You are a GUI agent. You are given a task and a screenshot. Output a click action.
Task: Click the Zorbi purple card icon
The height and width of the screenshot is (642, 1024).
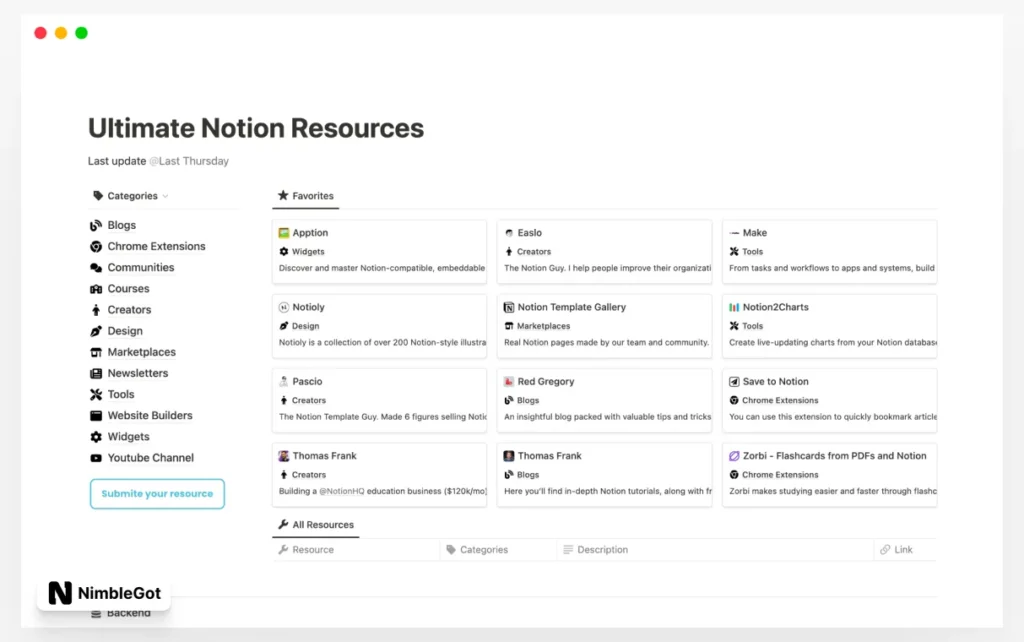tap(734, 456)
